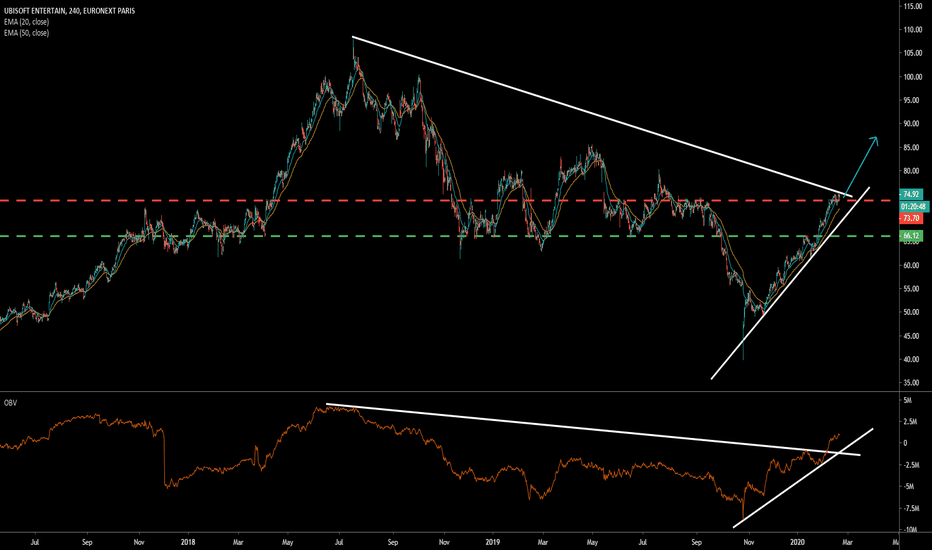Viewport: 932px width, 550px height.
Task: Click the 115.00 price axis label
Action: [912, 6]
